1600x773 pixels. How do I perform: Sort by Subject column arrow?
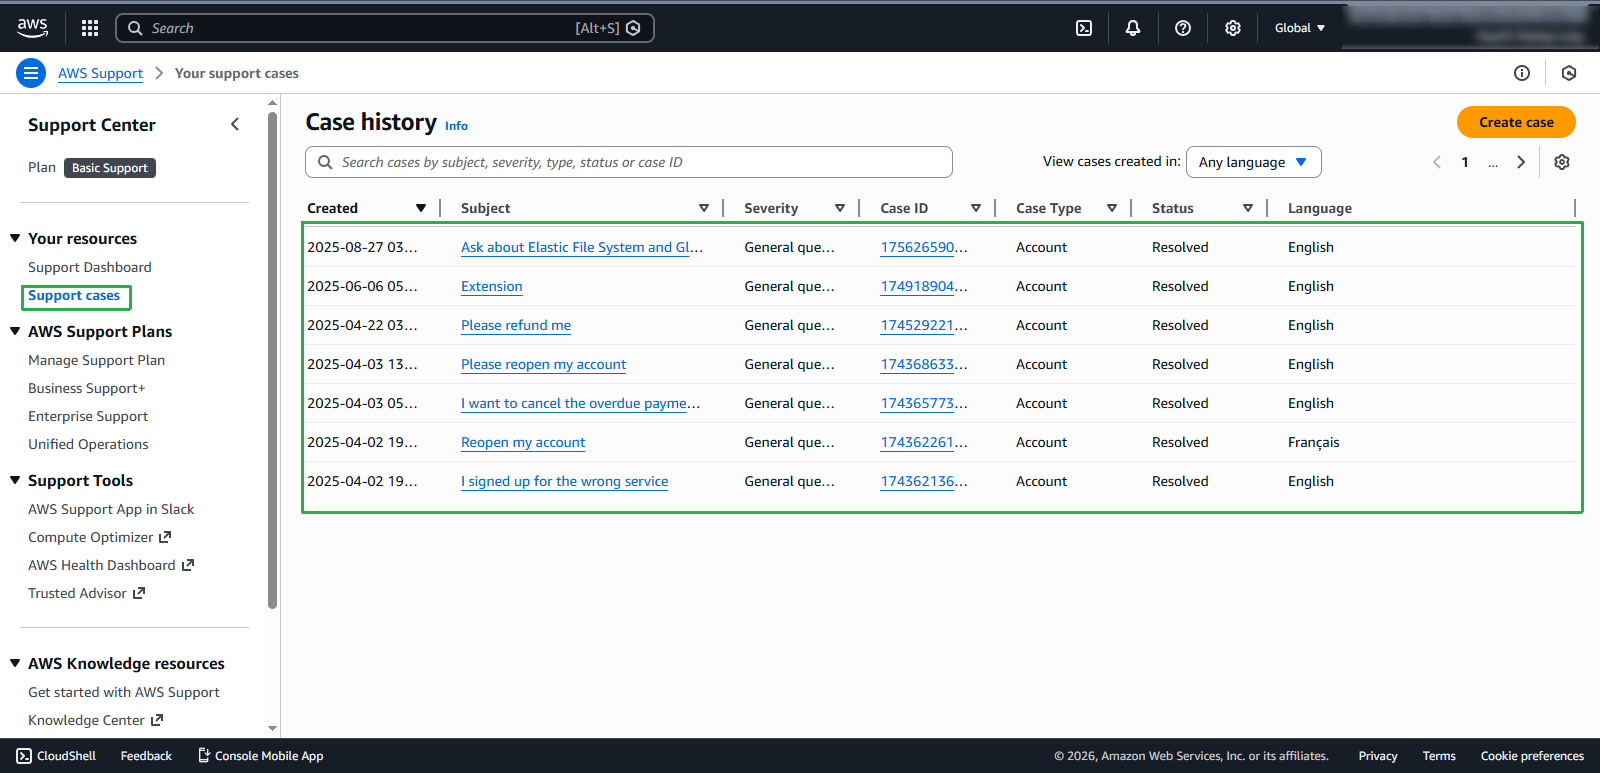pyautogui.click(x=704, y=208)
